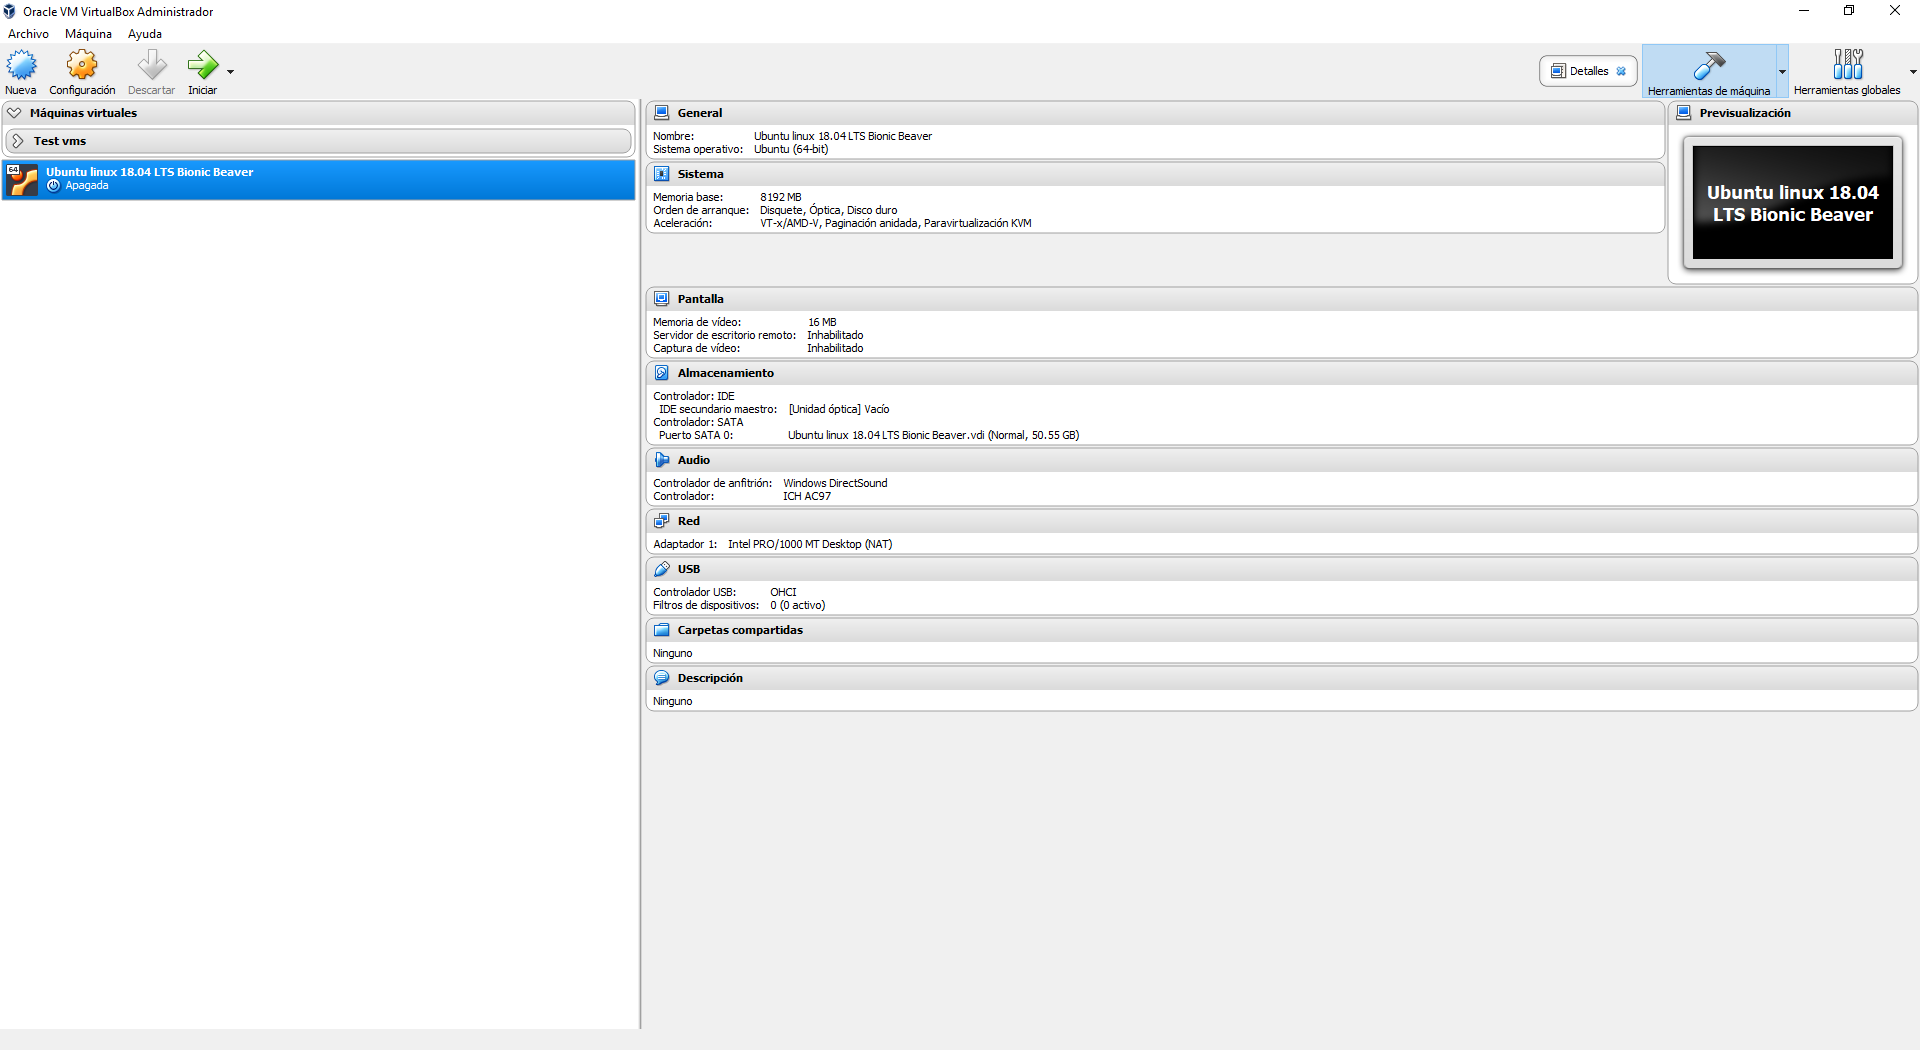Open the USB settings header
Screen dimensions: 1920x1050
point(688,569)
